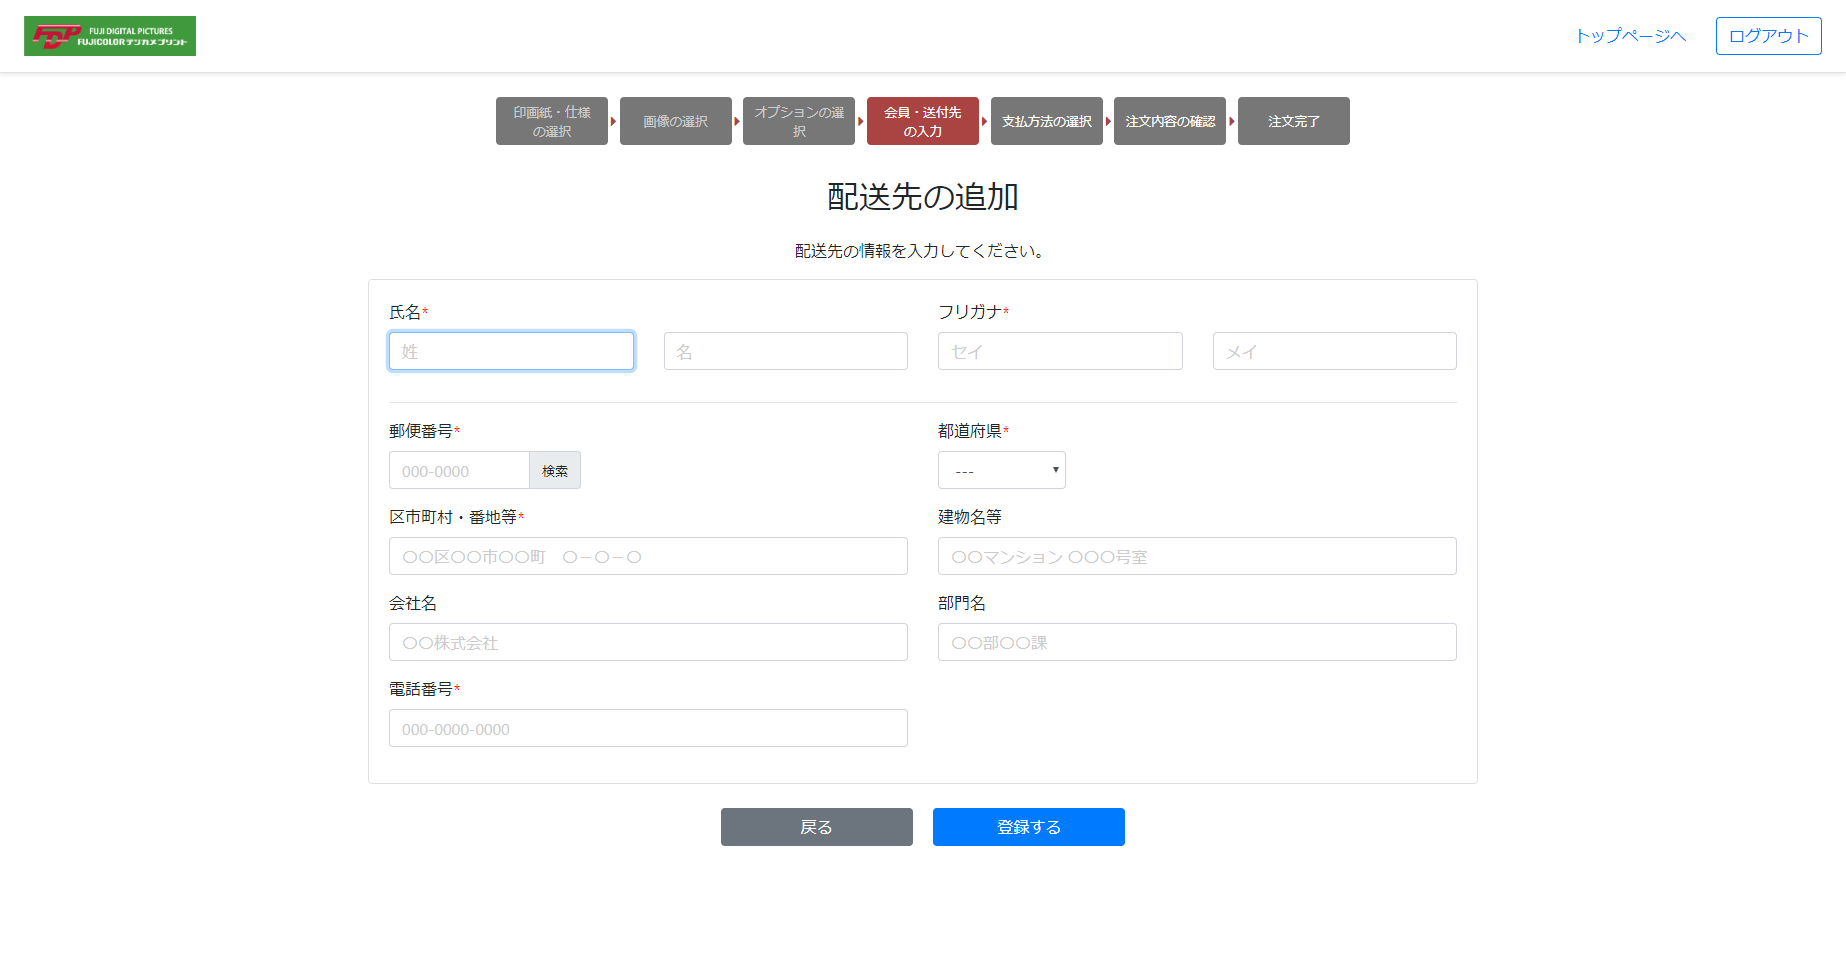Click the 戻る back button
1846x977 pixels.
[817, 827]
